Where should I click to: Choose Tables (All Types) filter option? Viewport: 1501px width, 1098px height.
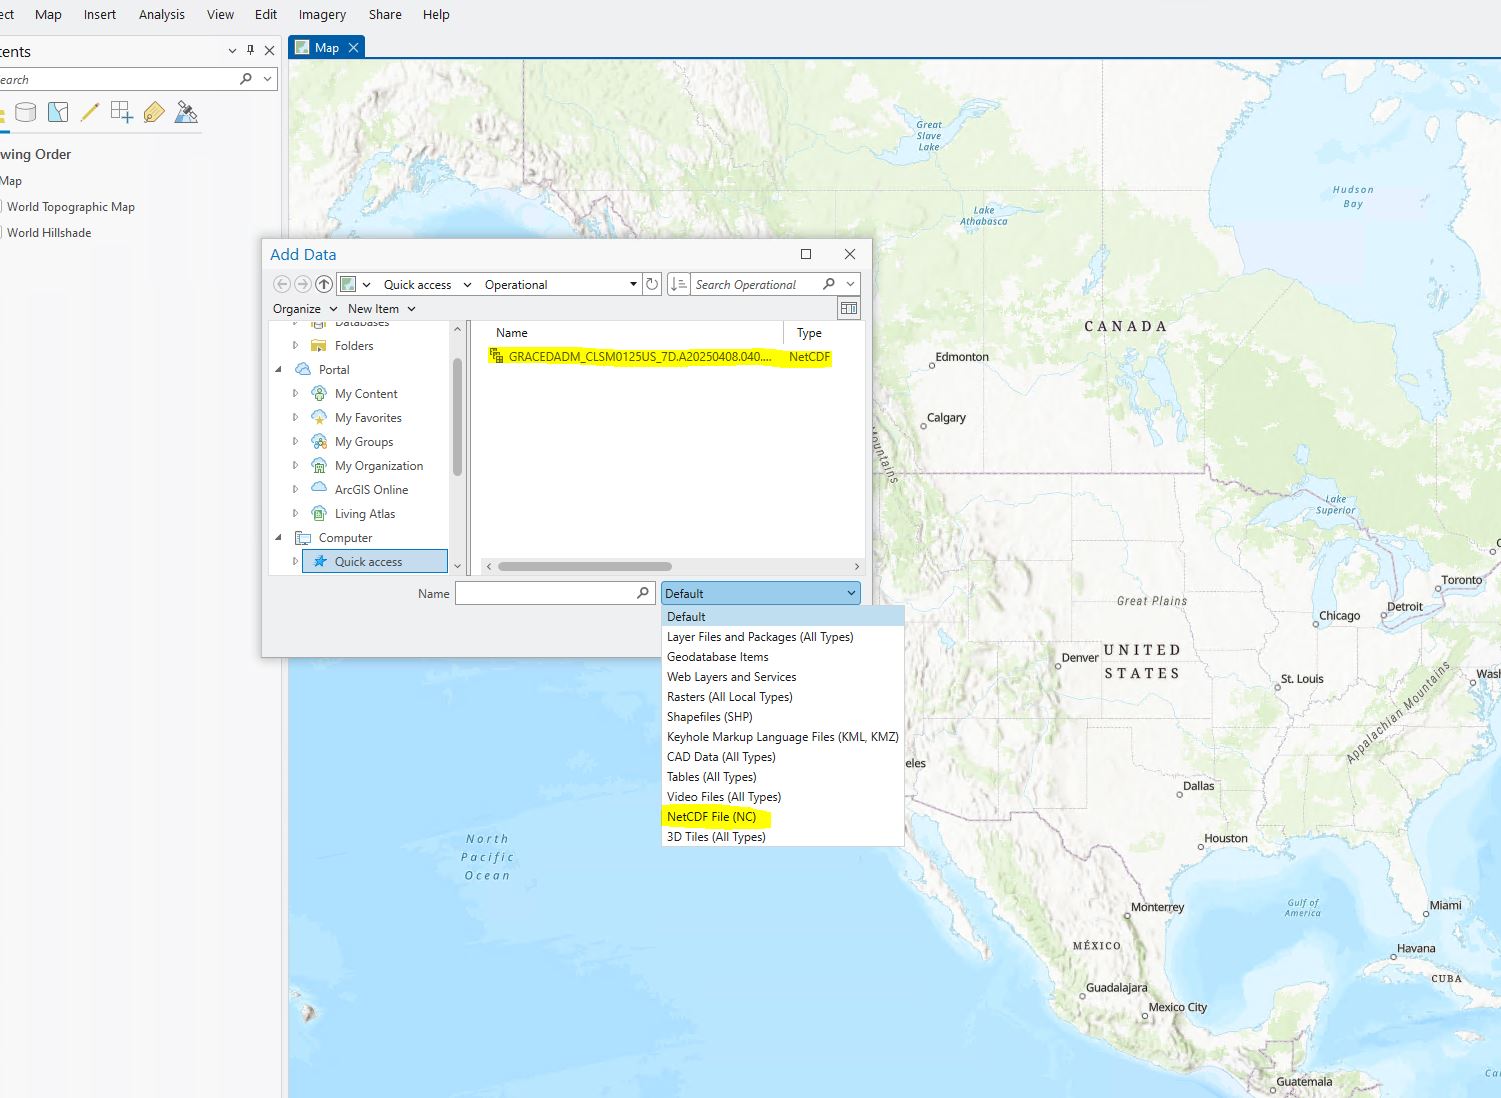pyautogui.click(x=783, y=777)
